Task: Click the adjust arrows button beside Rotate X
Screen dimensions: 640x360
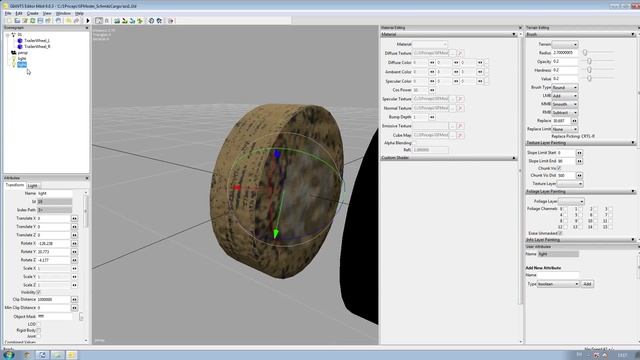Action: pos(74,243)
